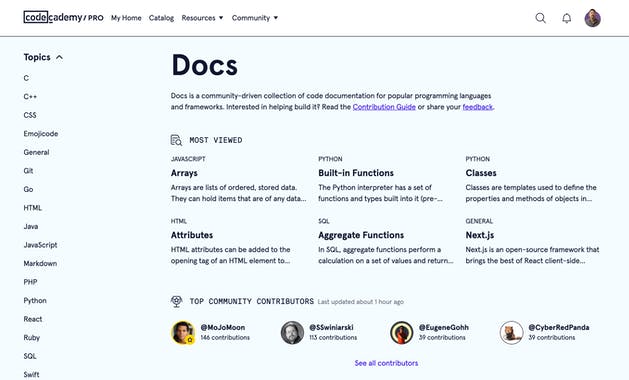Image resolution: width=629 pixels, height=380 pixels.
Task: Open the Attributes doc entry
Action: pyautogui.click(x=192, y=235)
